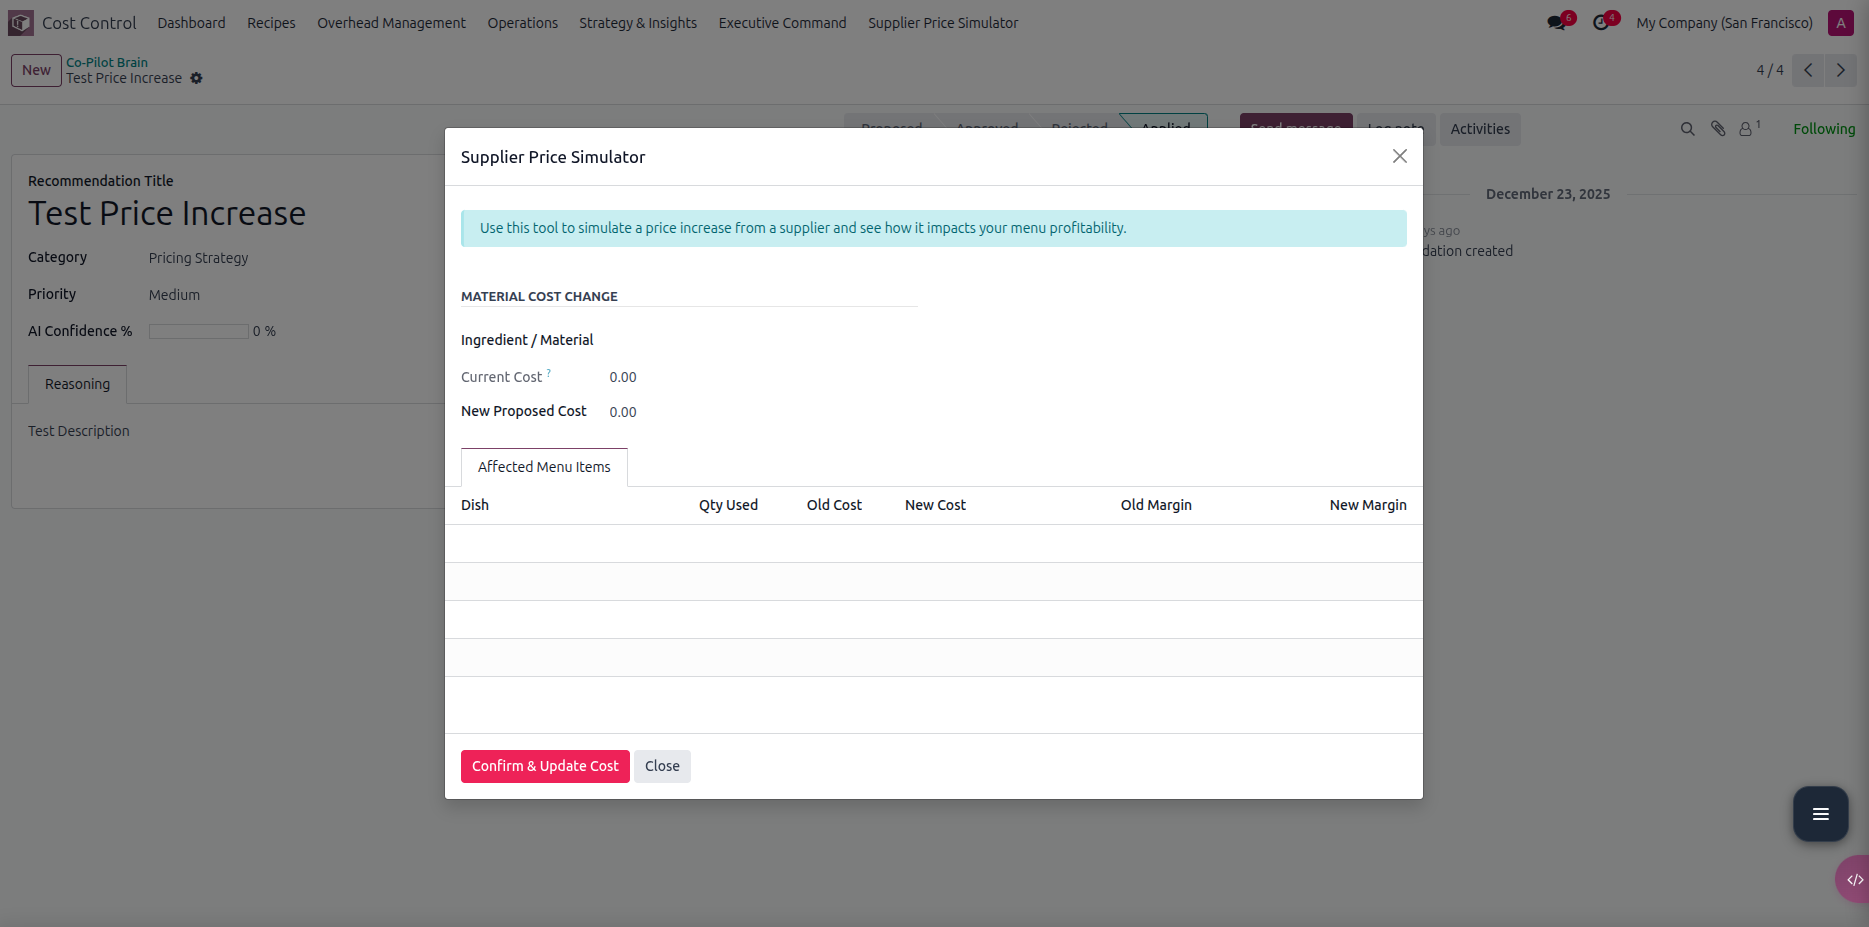The width and height of the screenshot is (1869, 927).
Task: Open the My Company (San Francisco) switcher
Action: pos(1724,22)
